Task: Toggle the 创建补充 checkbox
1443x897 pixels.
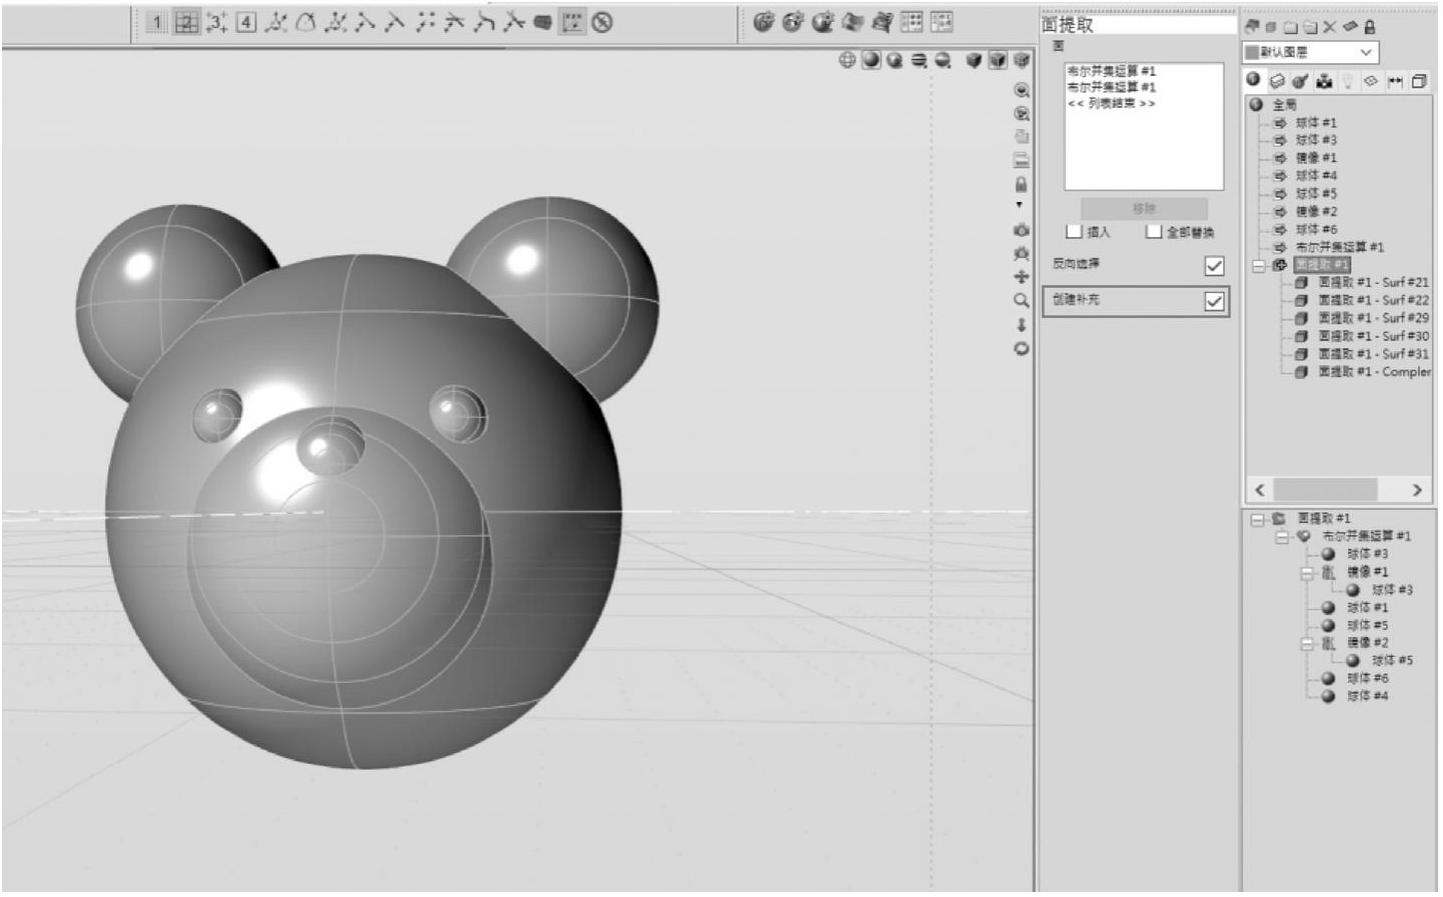Action: point(1213,301)
